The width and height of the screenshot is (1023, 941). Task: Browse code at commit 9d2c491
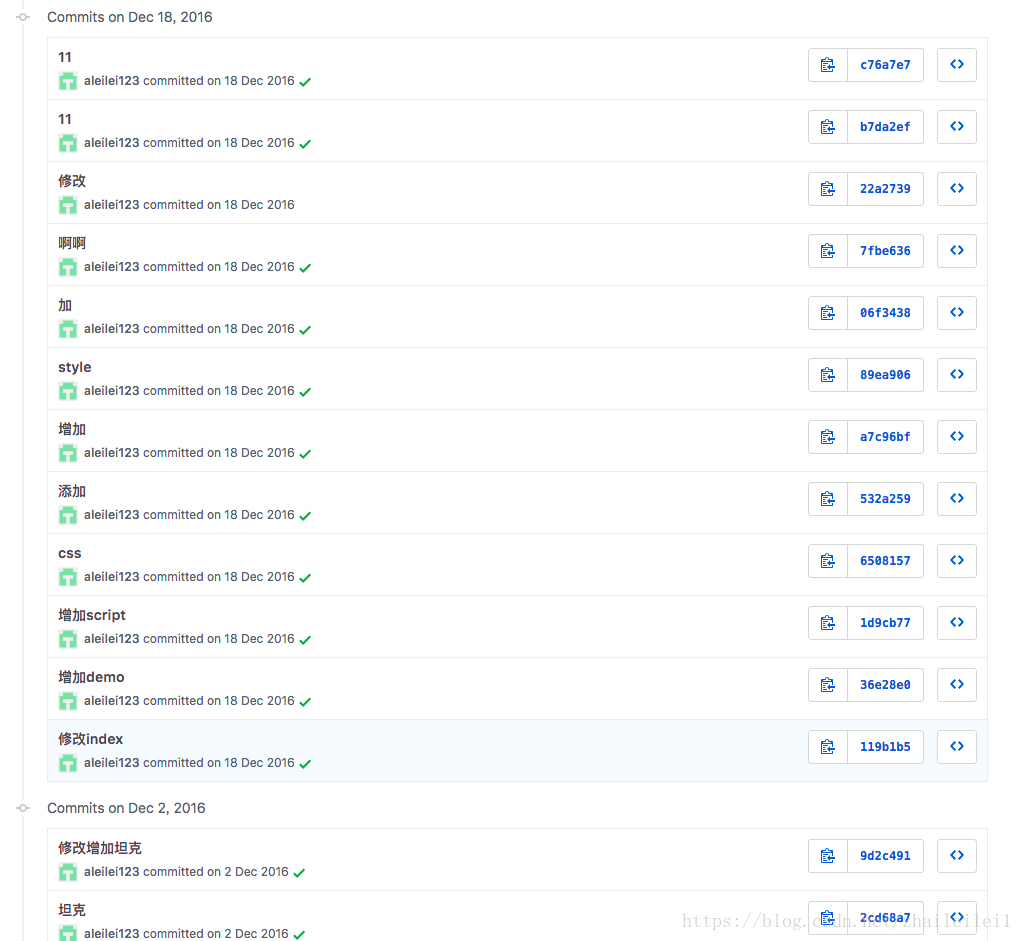(x=956, y=856)
